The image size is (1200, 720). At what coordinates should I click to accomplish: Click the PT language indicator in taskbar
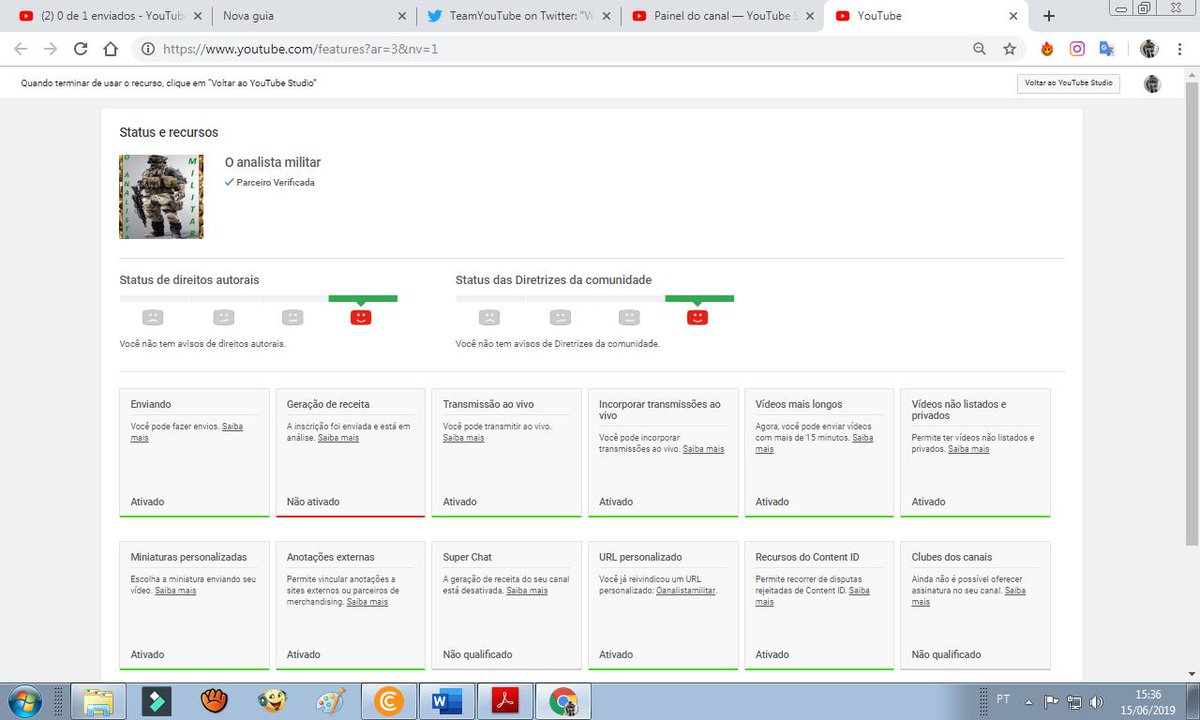tap(1003, 700)
